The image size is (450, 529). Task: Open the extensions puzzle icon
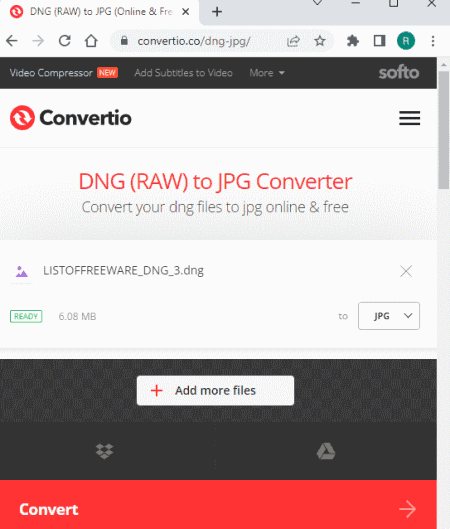click(x=353, y=41)
